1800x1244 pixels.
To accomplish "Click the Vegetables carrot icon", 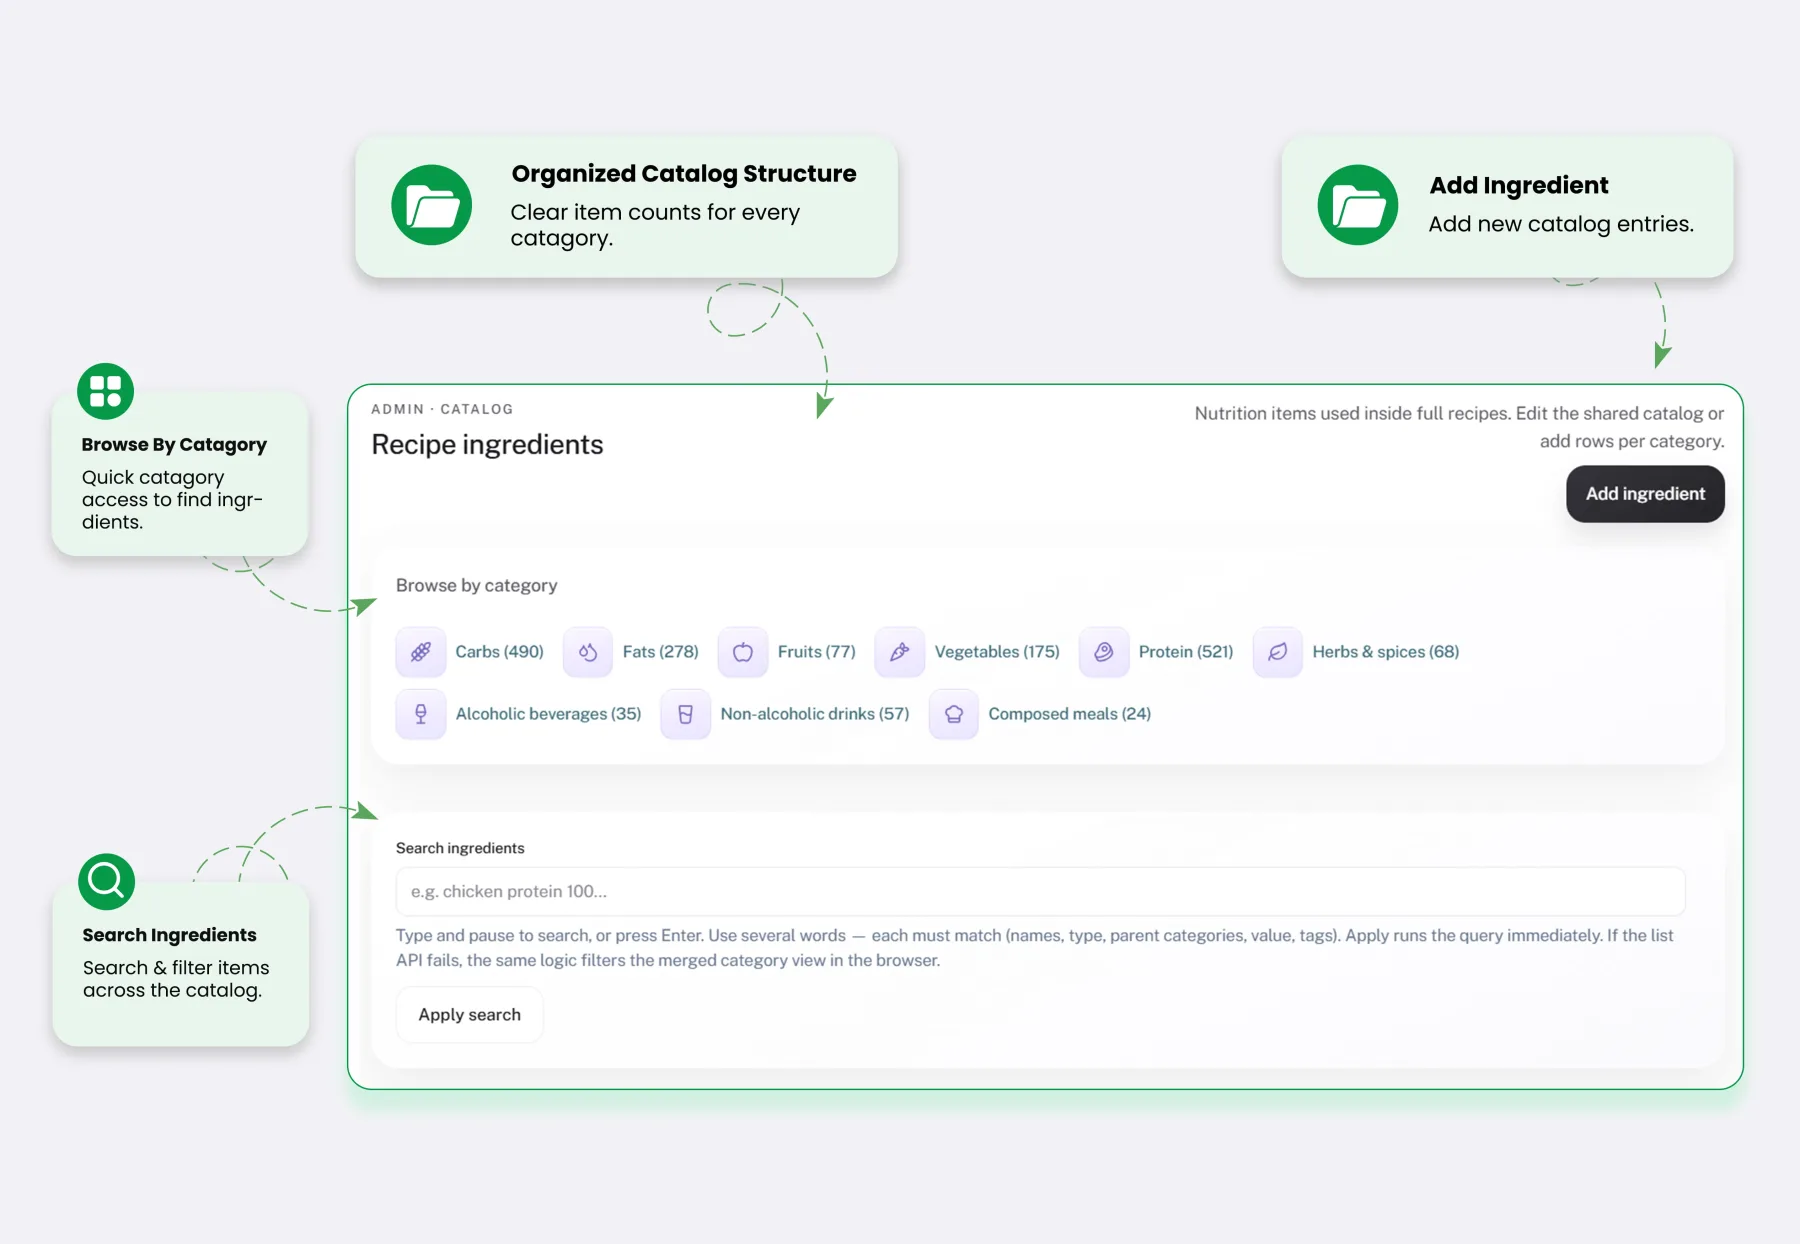I will (900, 652).
